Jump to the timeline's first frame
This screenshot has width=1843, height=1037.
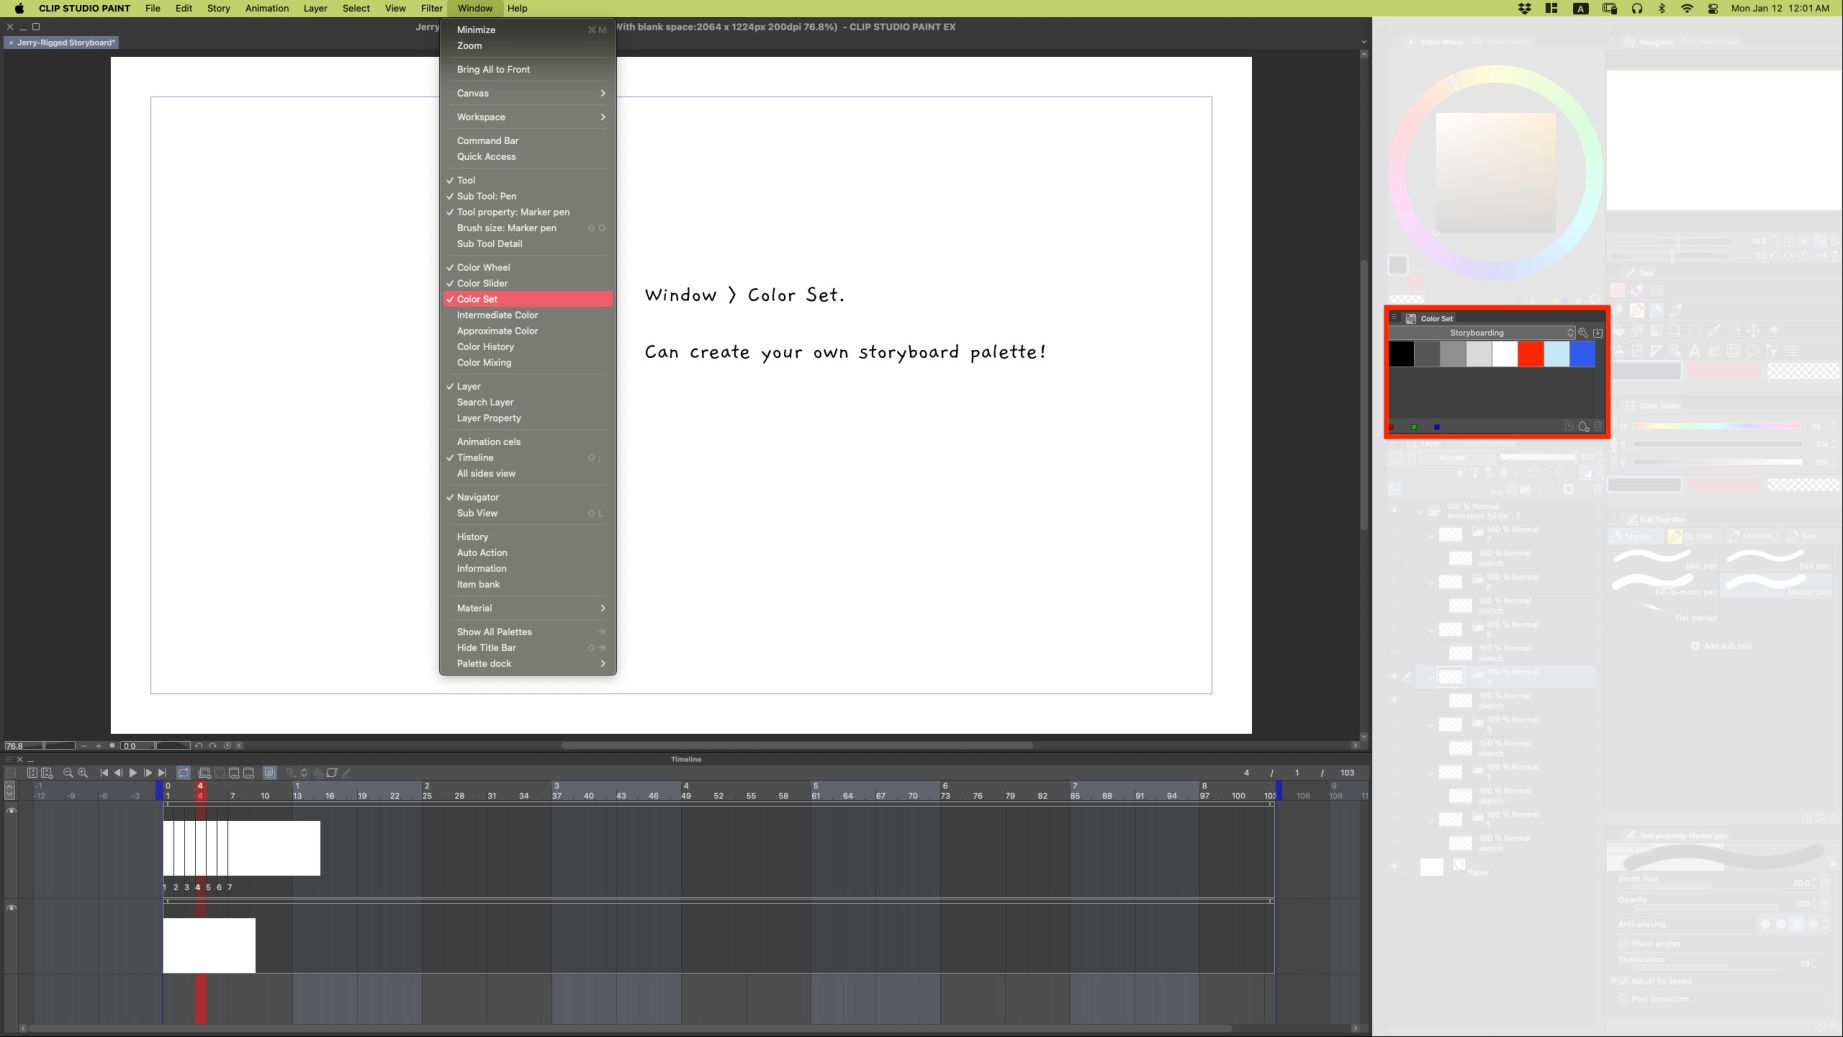point(104,773)
